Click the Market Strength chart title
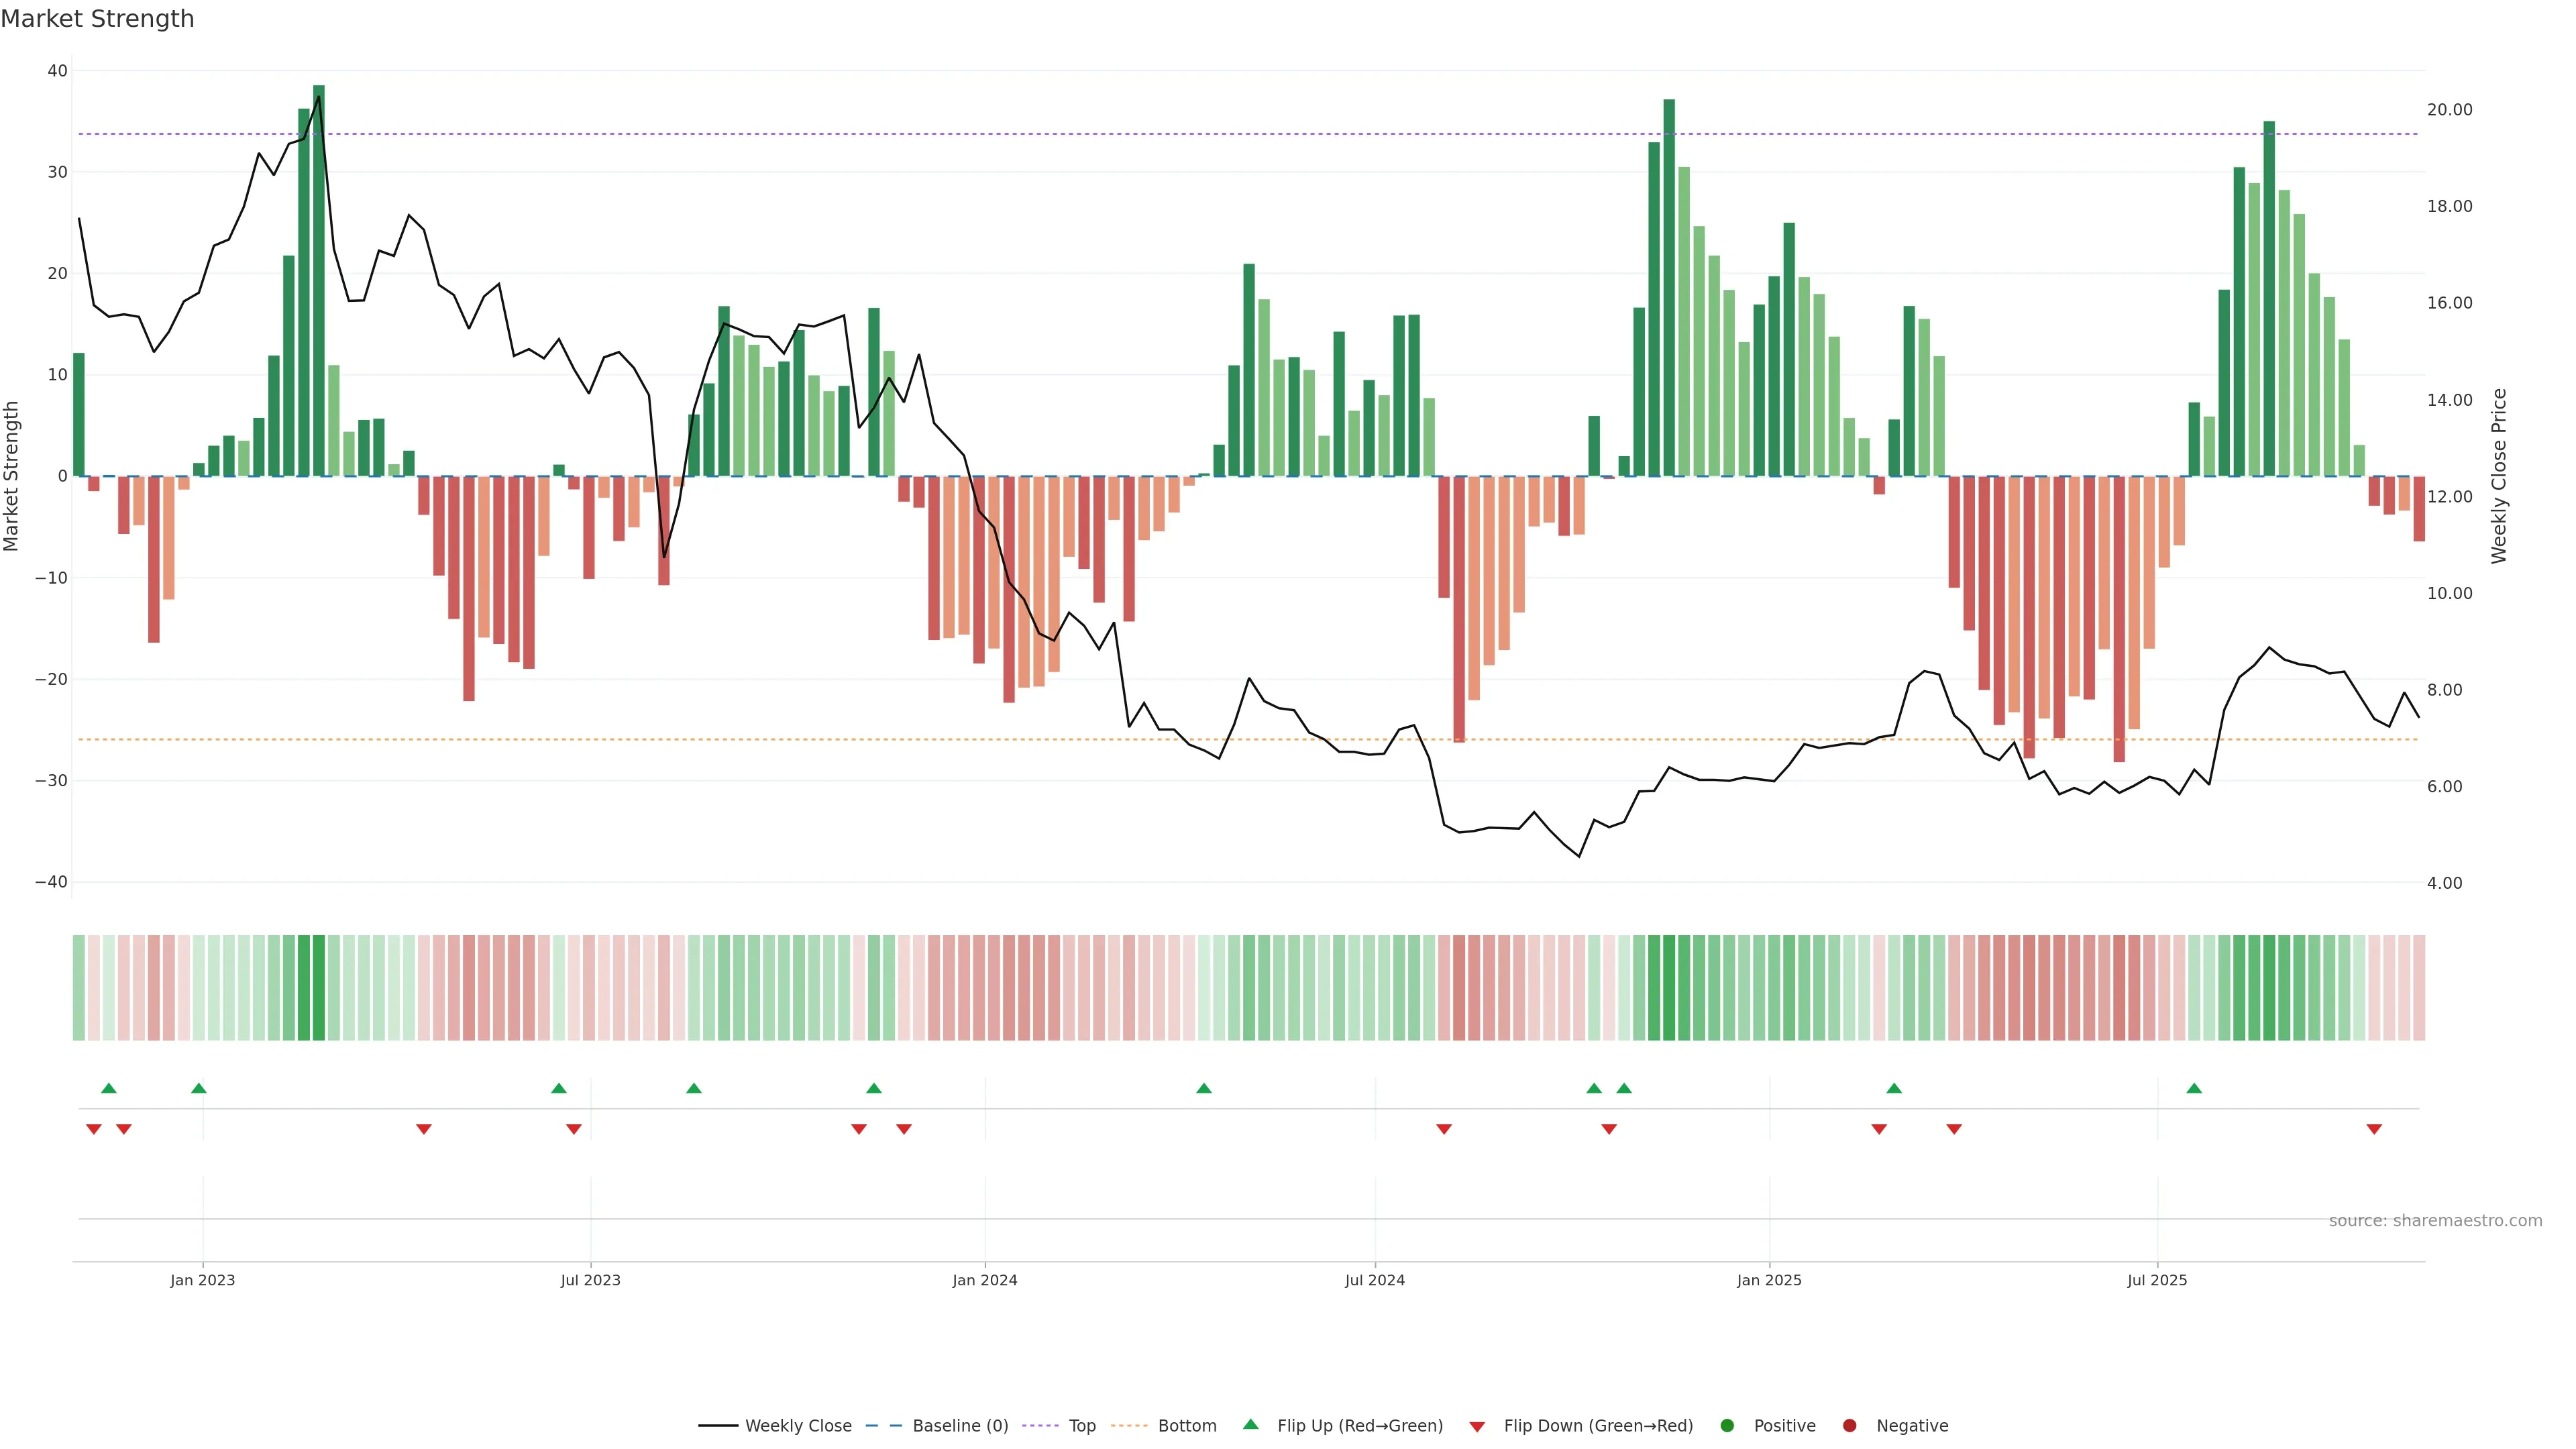The height and width of the screenshot is (1449, 2576). point(97,19)
